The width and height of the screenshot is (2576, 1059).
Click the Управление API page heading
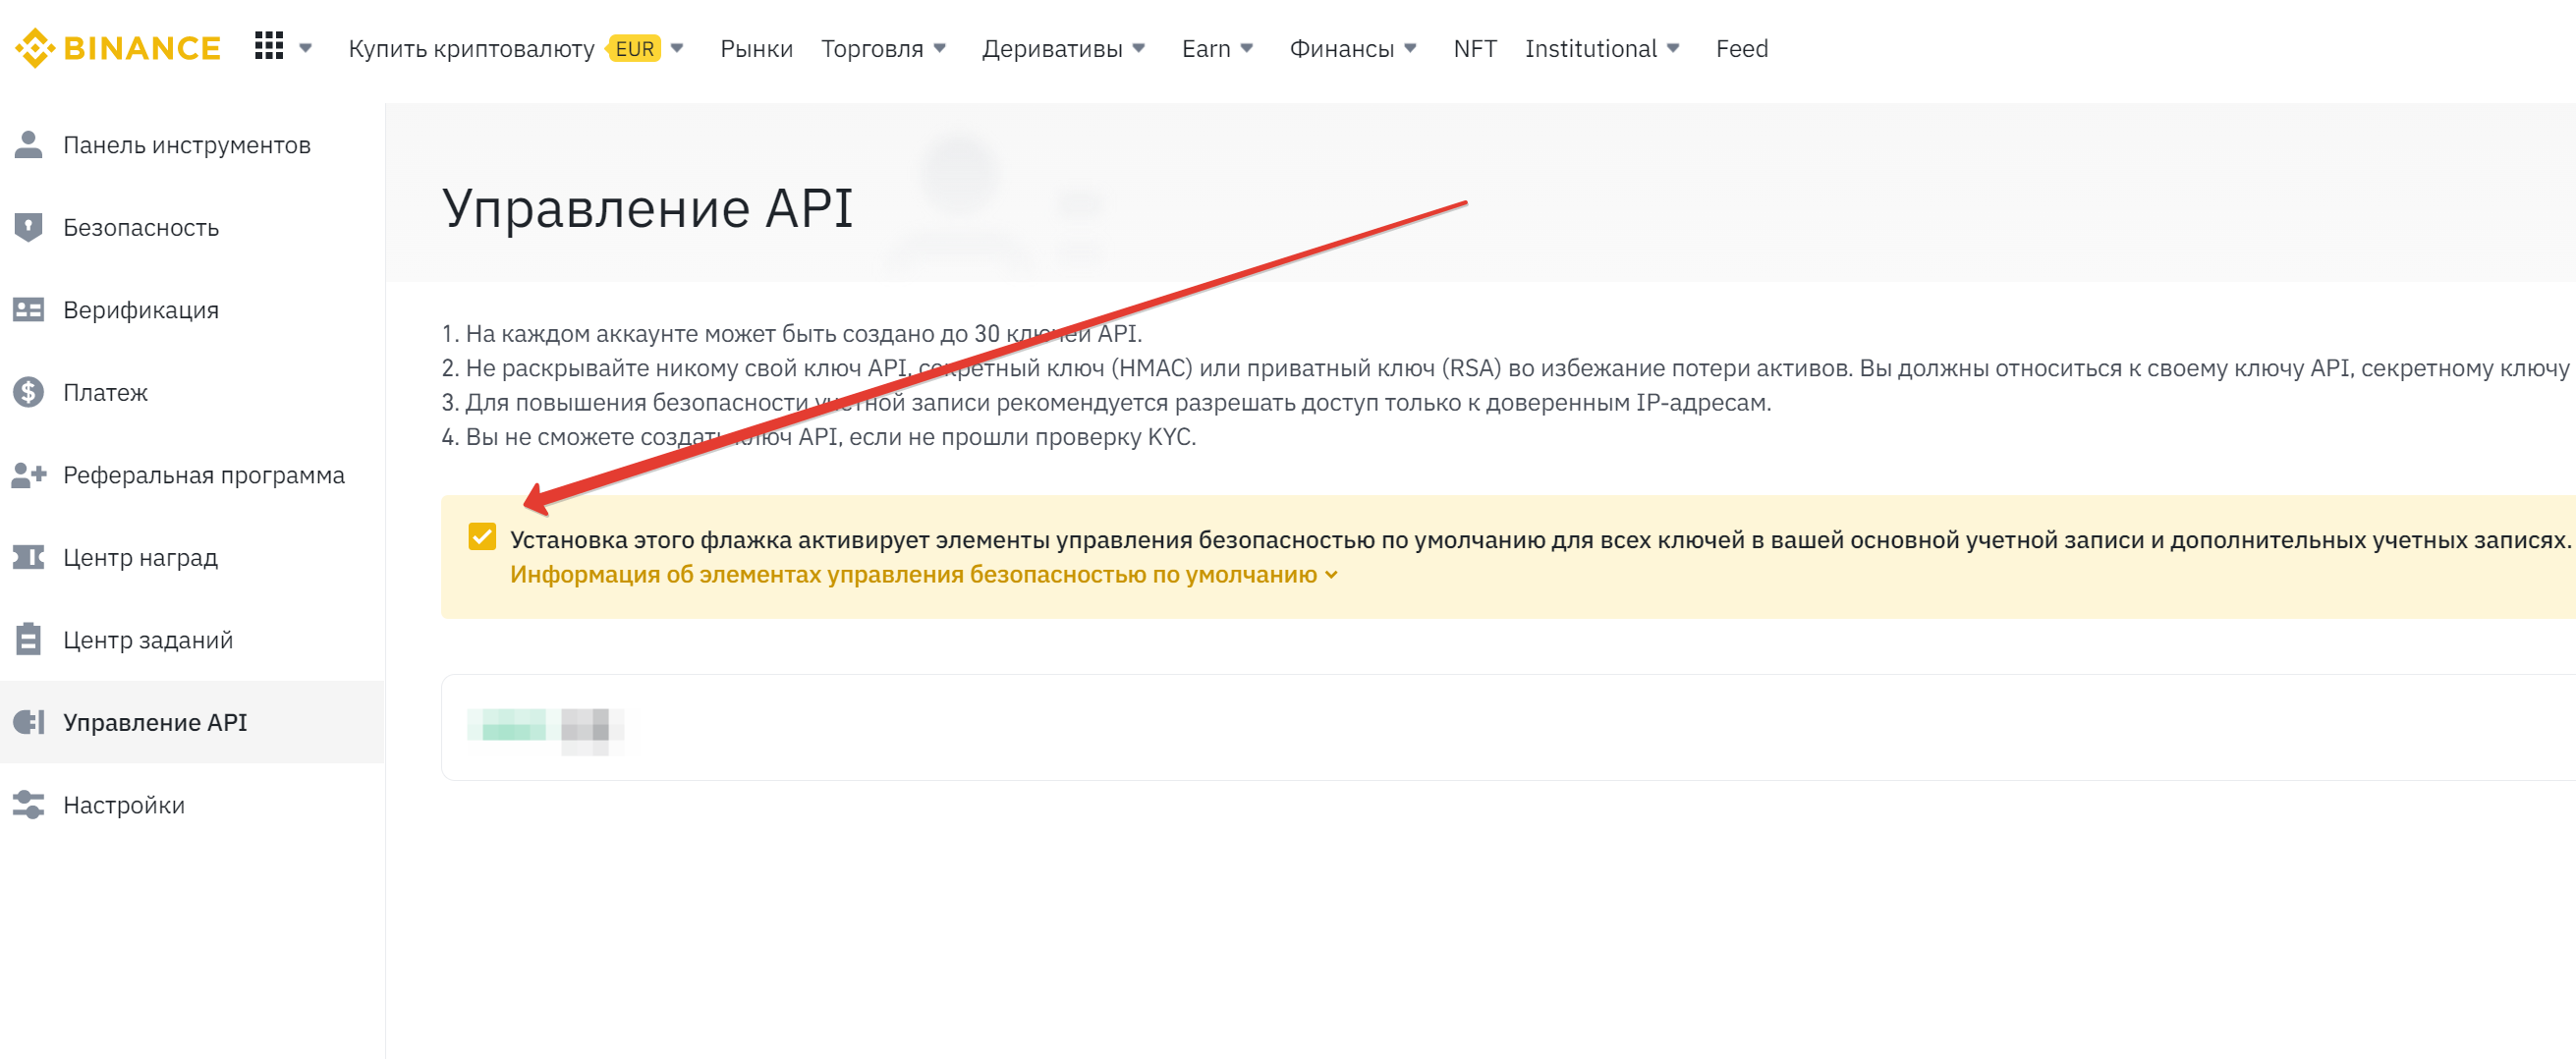(647, 209)
